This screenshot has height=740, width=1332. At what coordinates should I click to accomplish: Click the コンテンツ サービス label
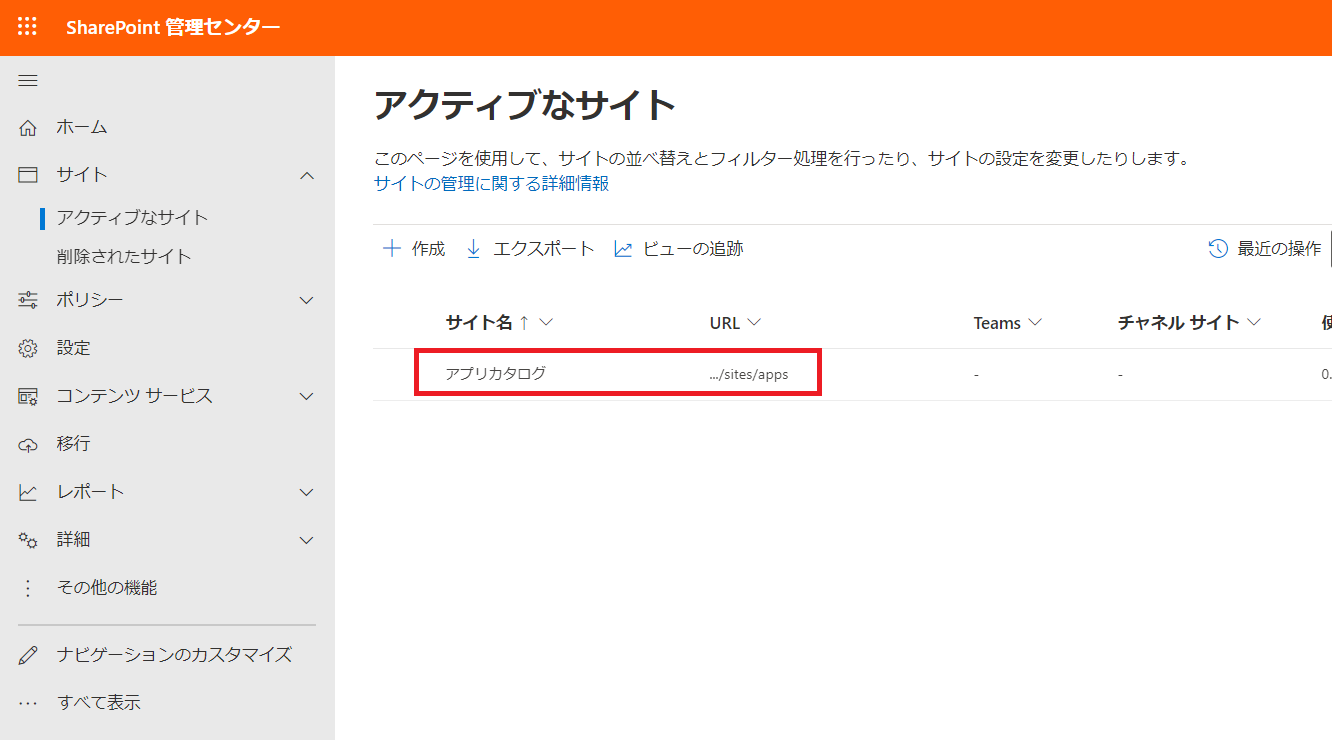pyautogui.click(x=134, y=396)
